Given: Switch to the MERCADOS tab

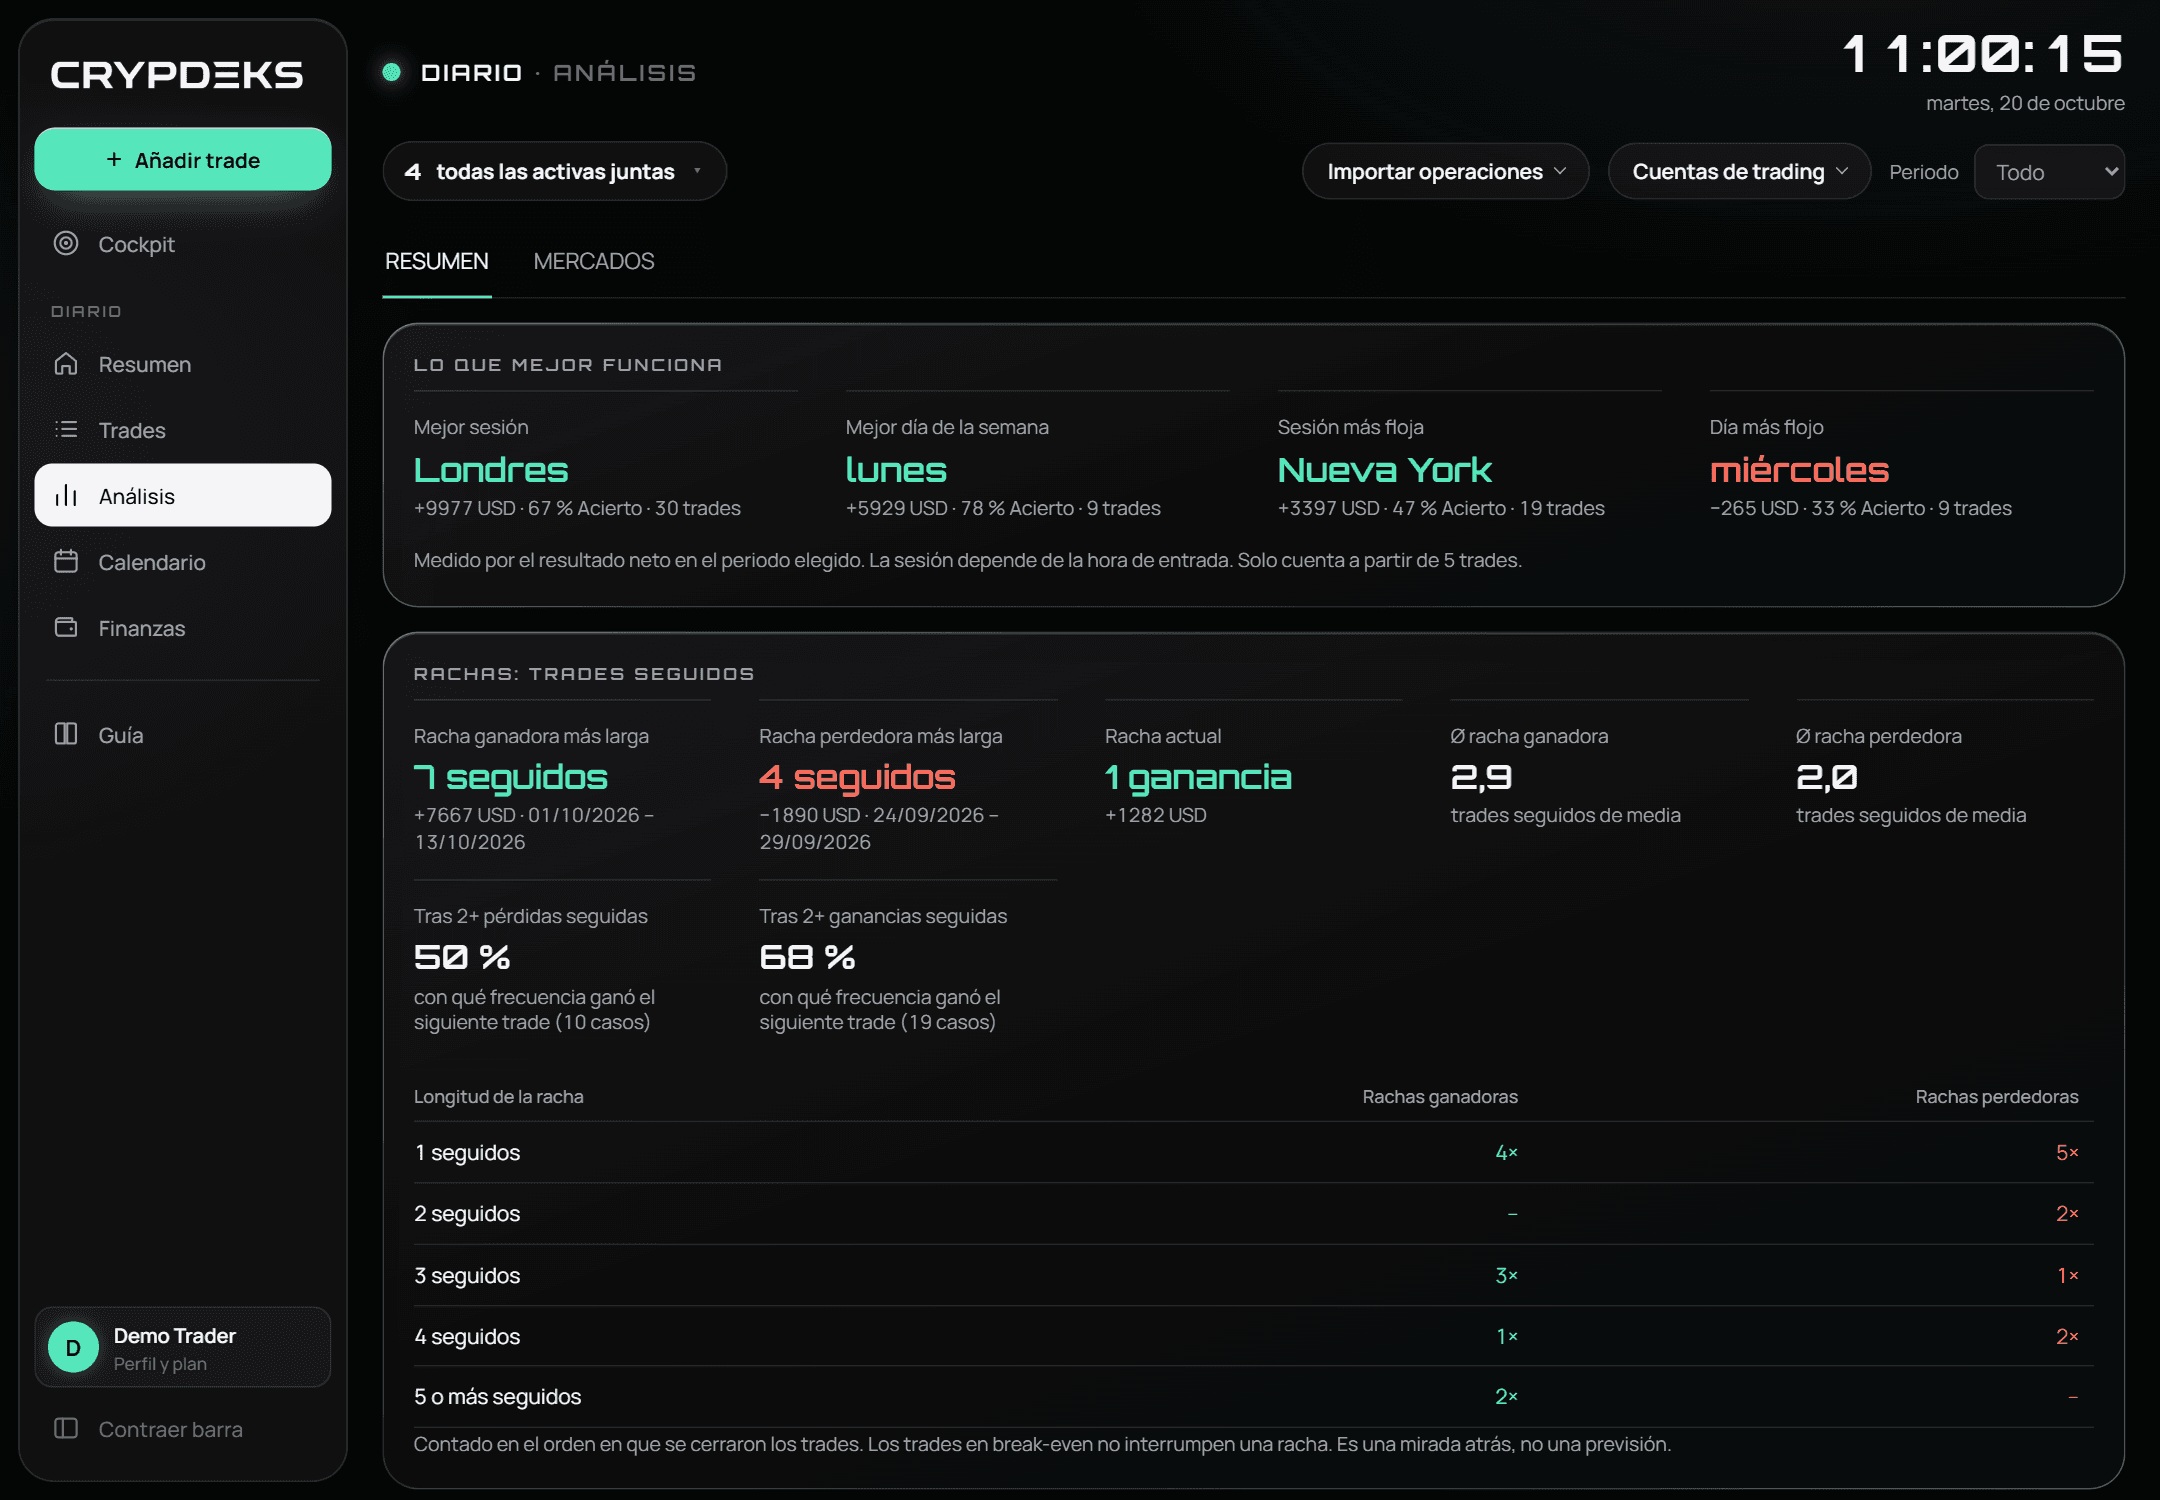Looking at the screenshot, I should tap(594, 261).
